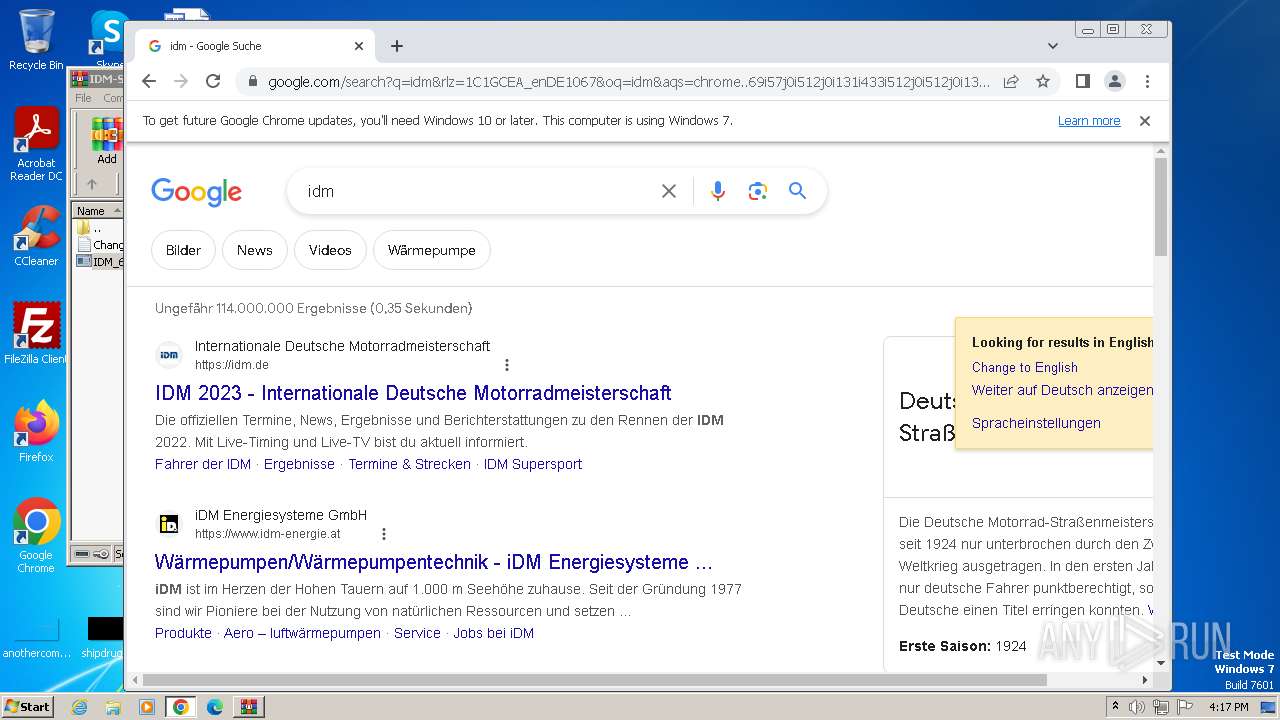This screenshot has width=1280, height=720.
Task: Click the 4:17 PM system clock
Action: [x=1228, y=707]
